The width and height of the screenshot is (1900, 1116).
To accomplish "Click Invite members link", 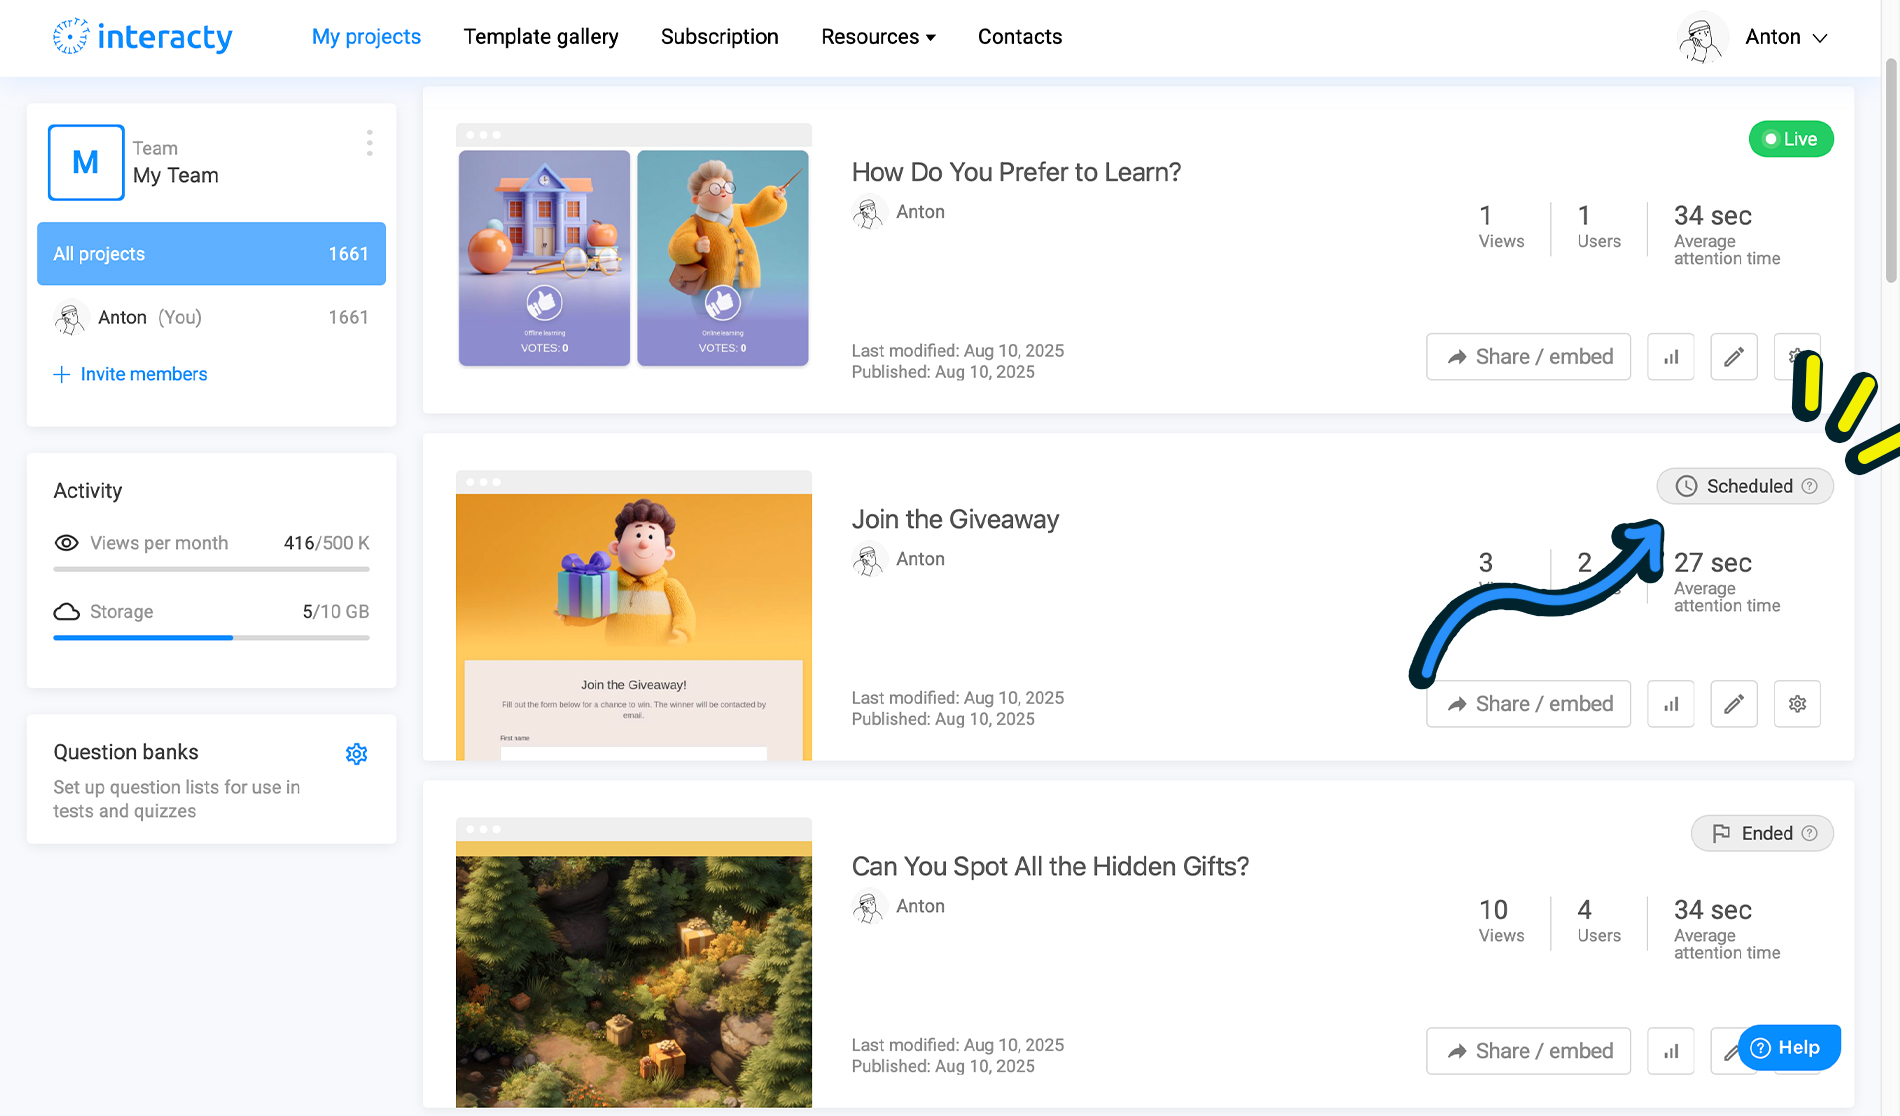I will point(130,374).
